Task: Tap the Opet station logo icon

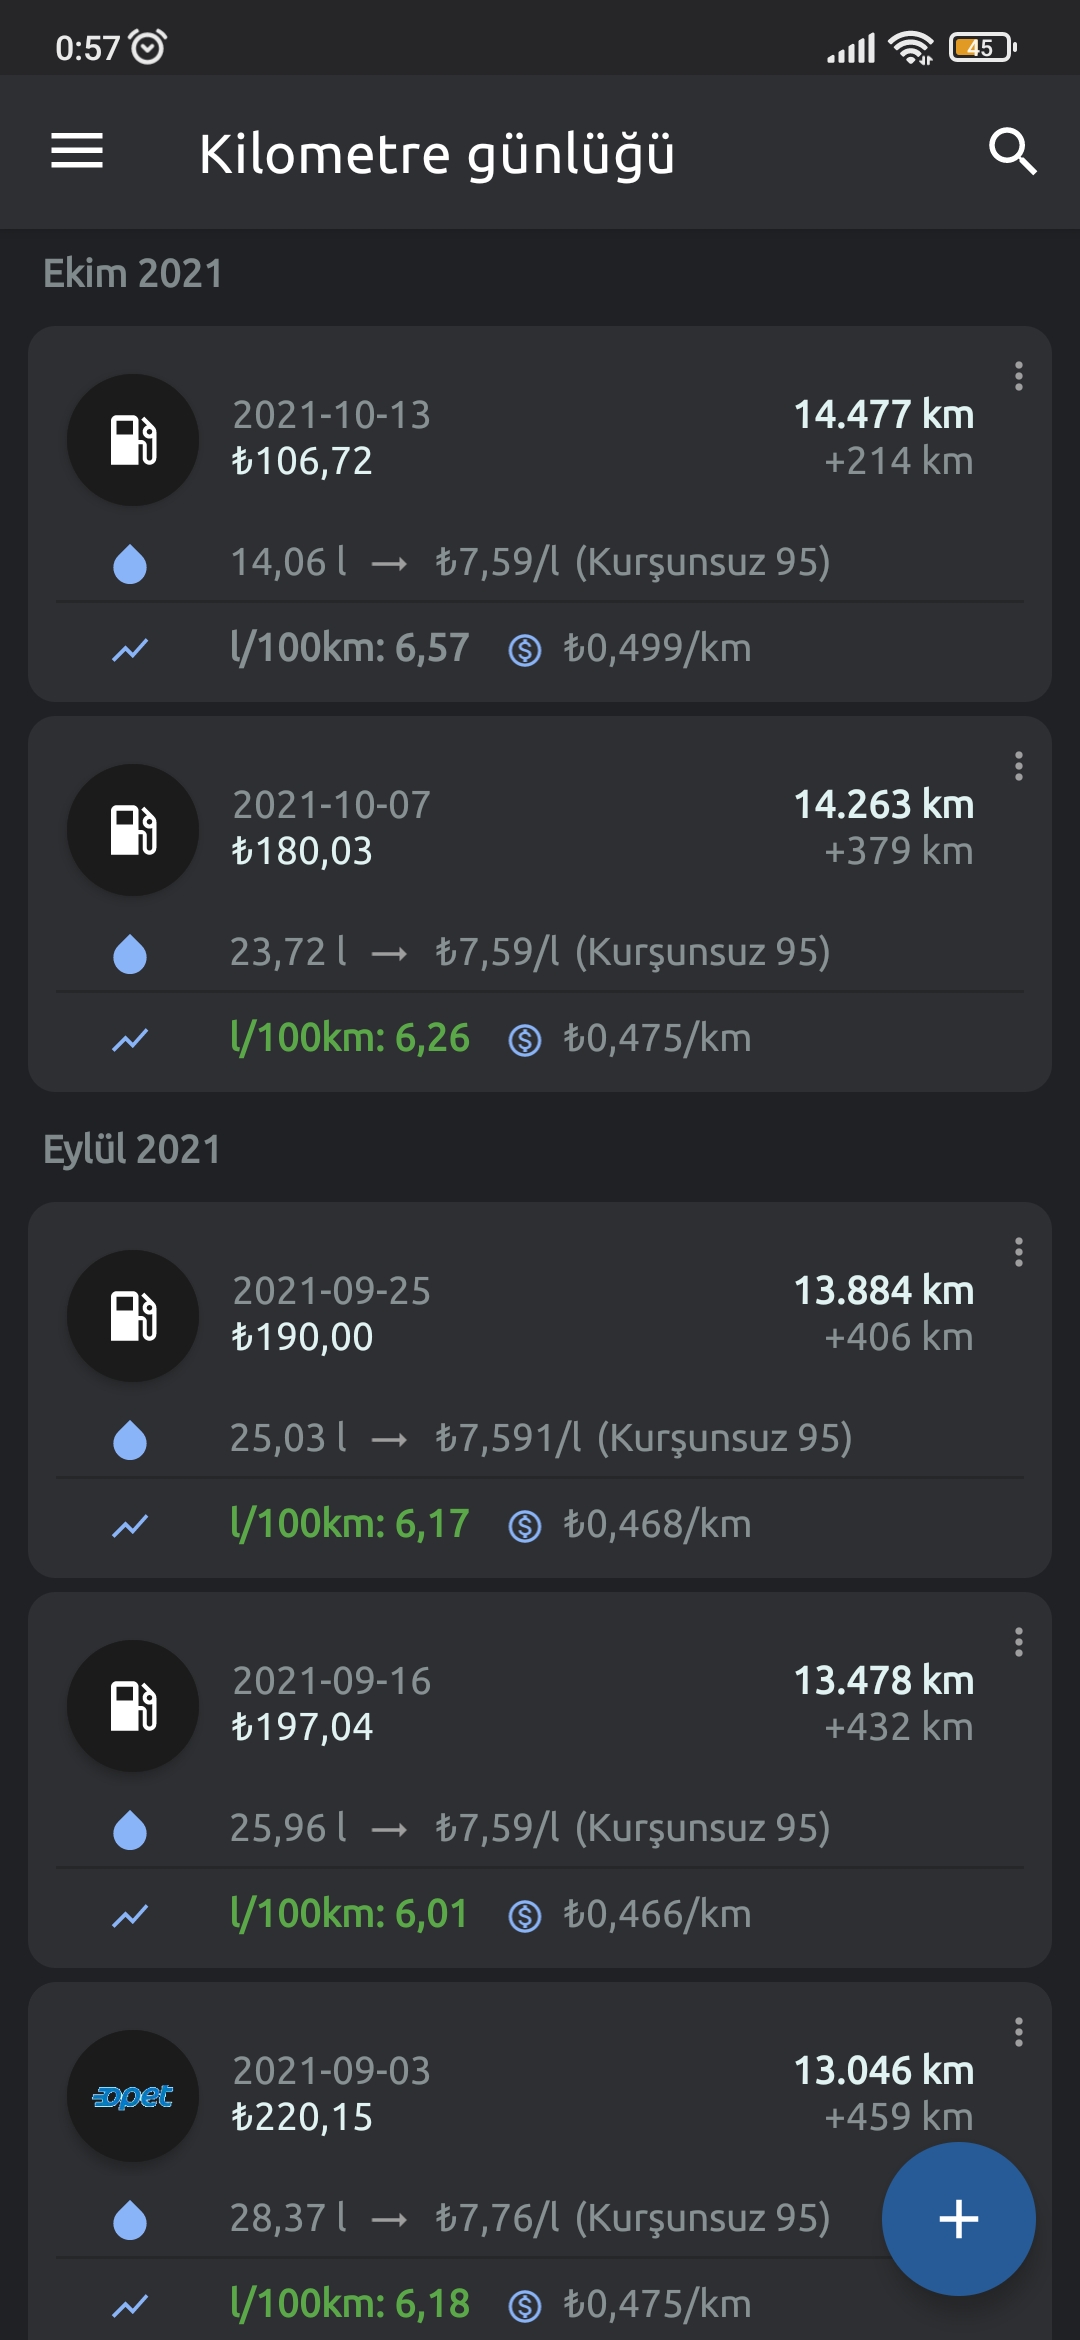Action: (x=133, y=2096)
